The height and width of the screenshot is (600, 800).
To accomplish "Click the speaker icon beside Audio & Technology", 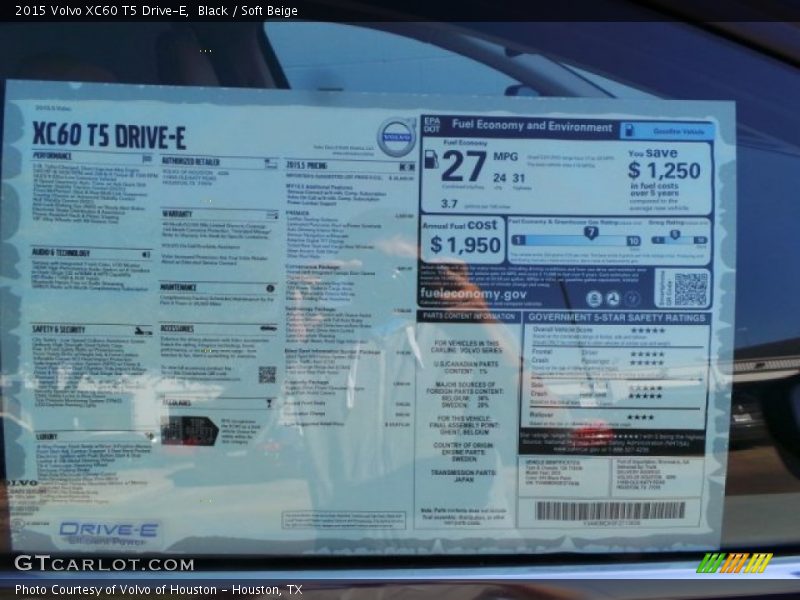I will tap(146, 254).
